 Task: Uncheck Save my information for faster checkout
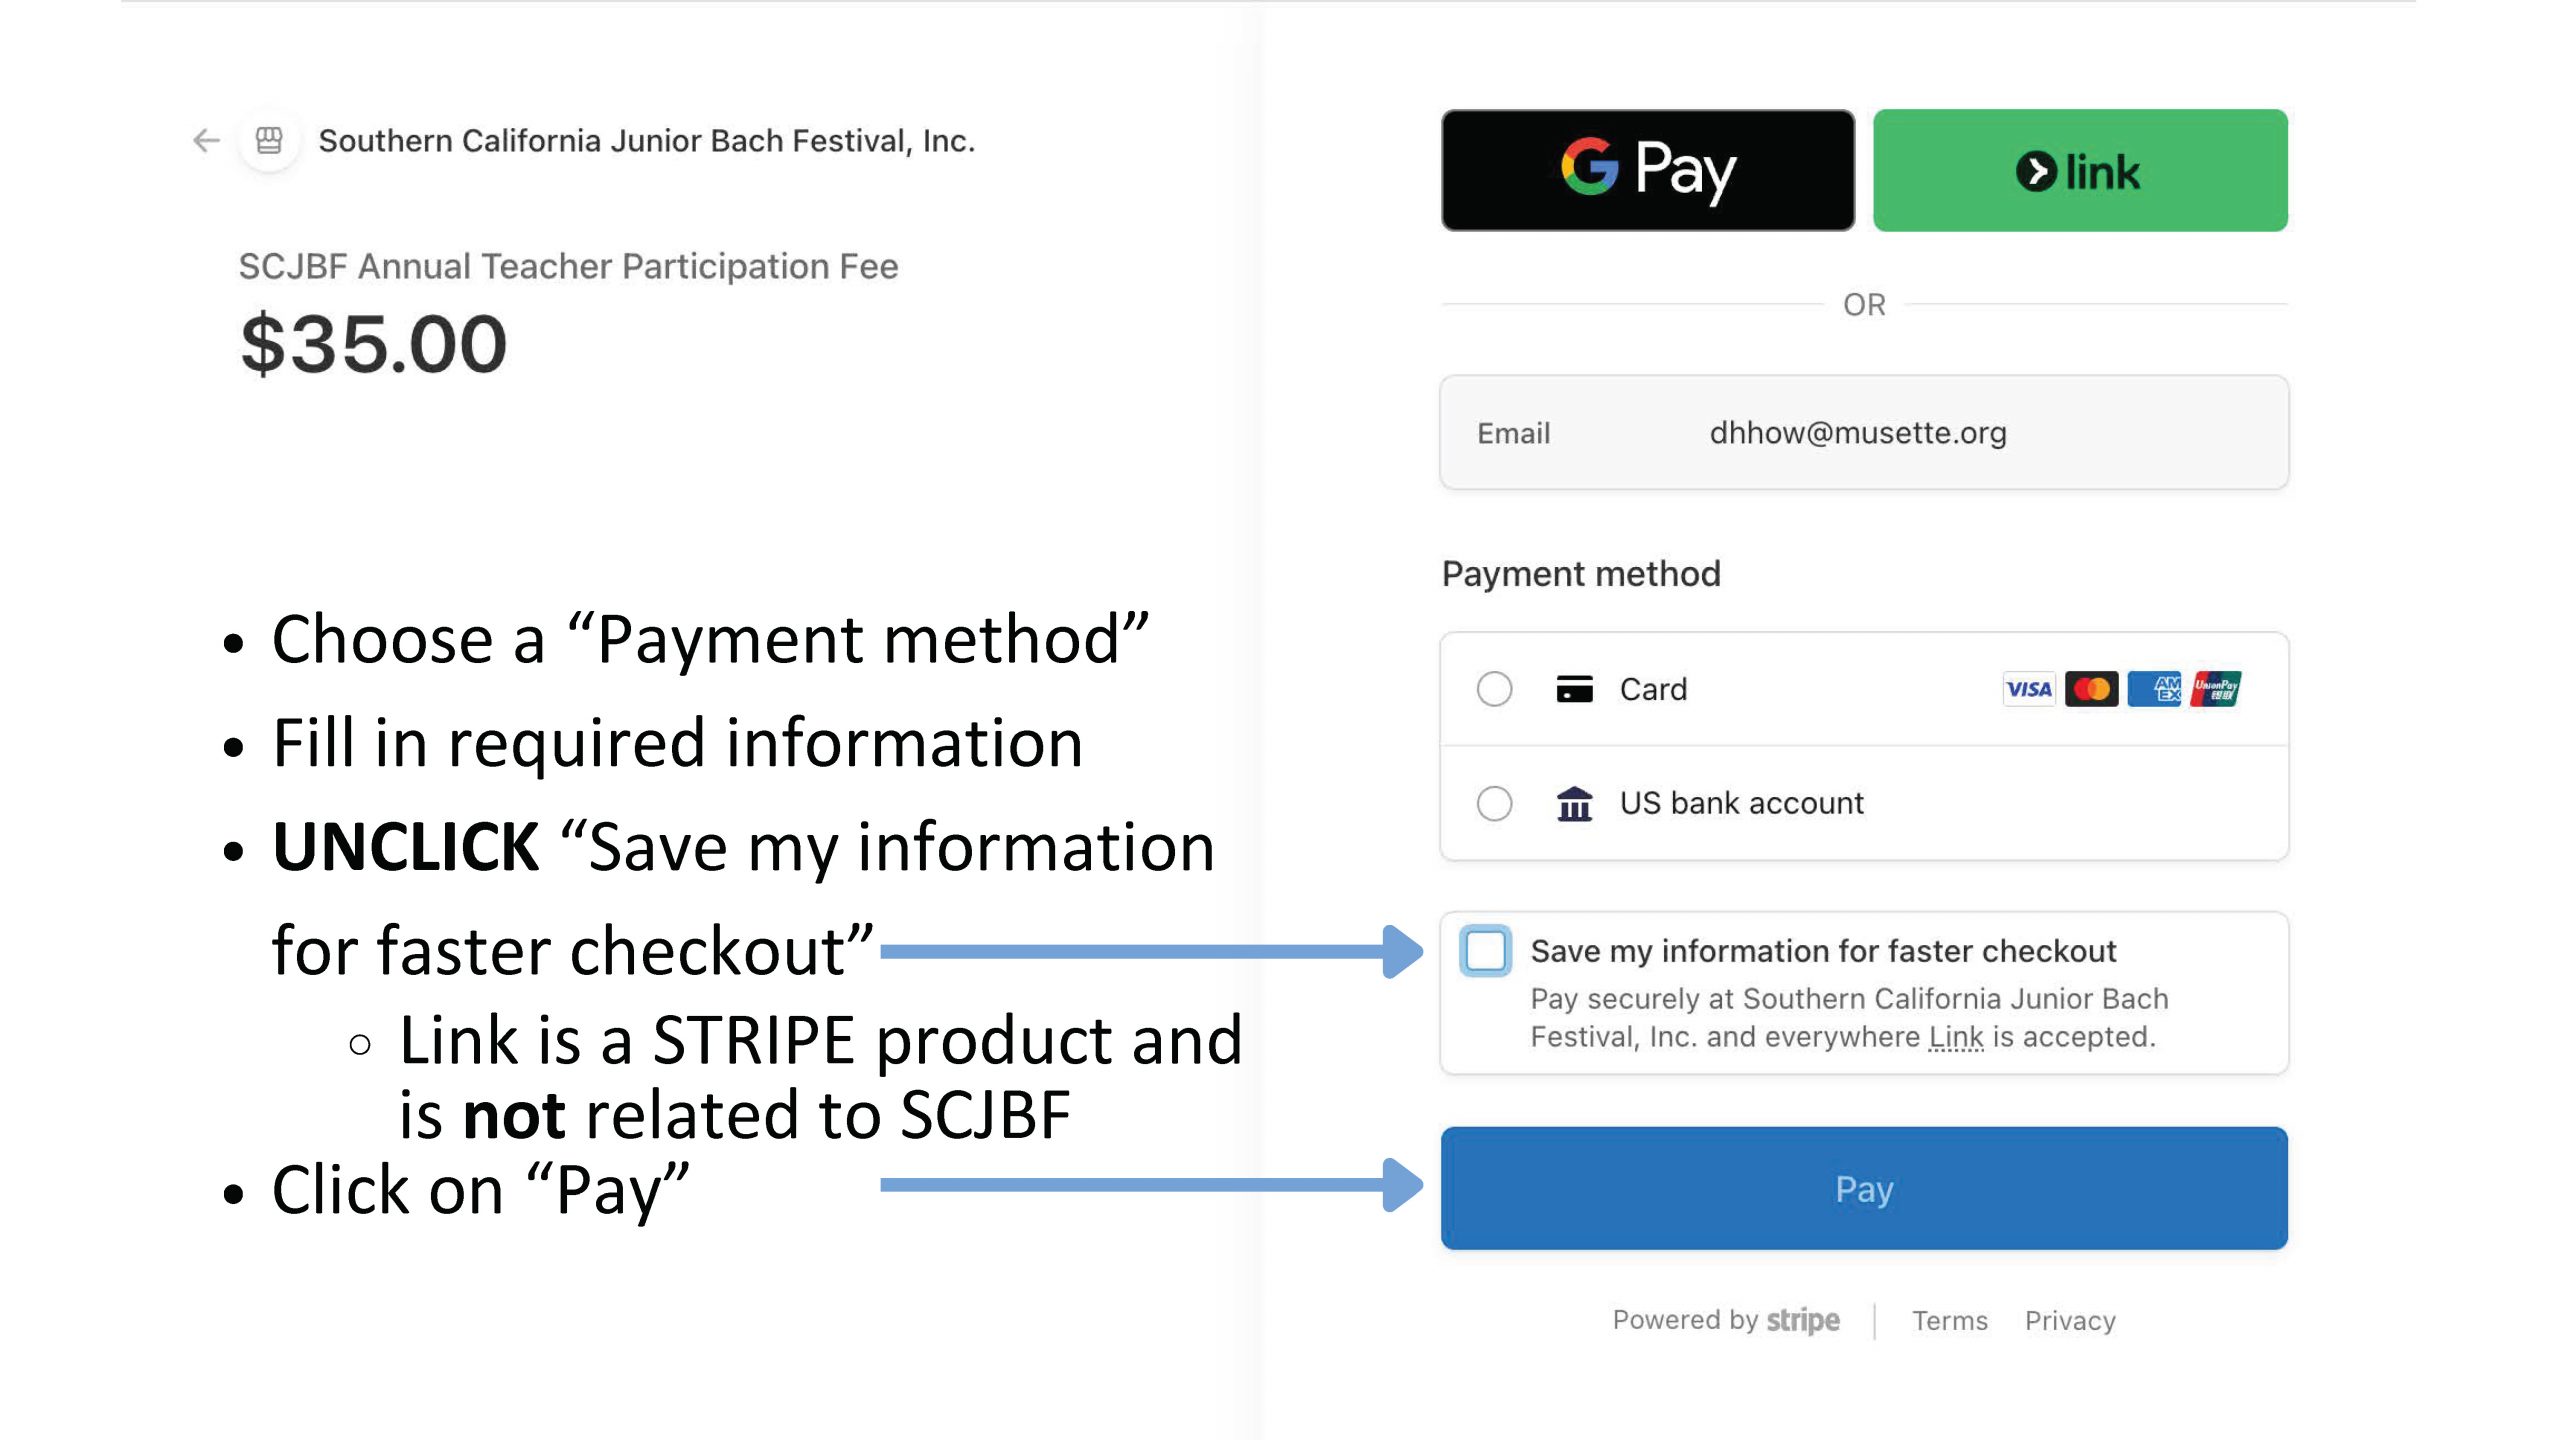point(1485,951)
